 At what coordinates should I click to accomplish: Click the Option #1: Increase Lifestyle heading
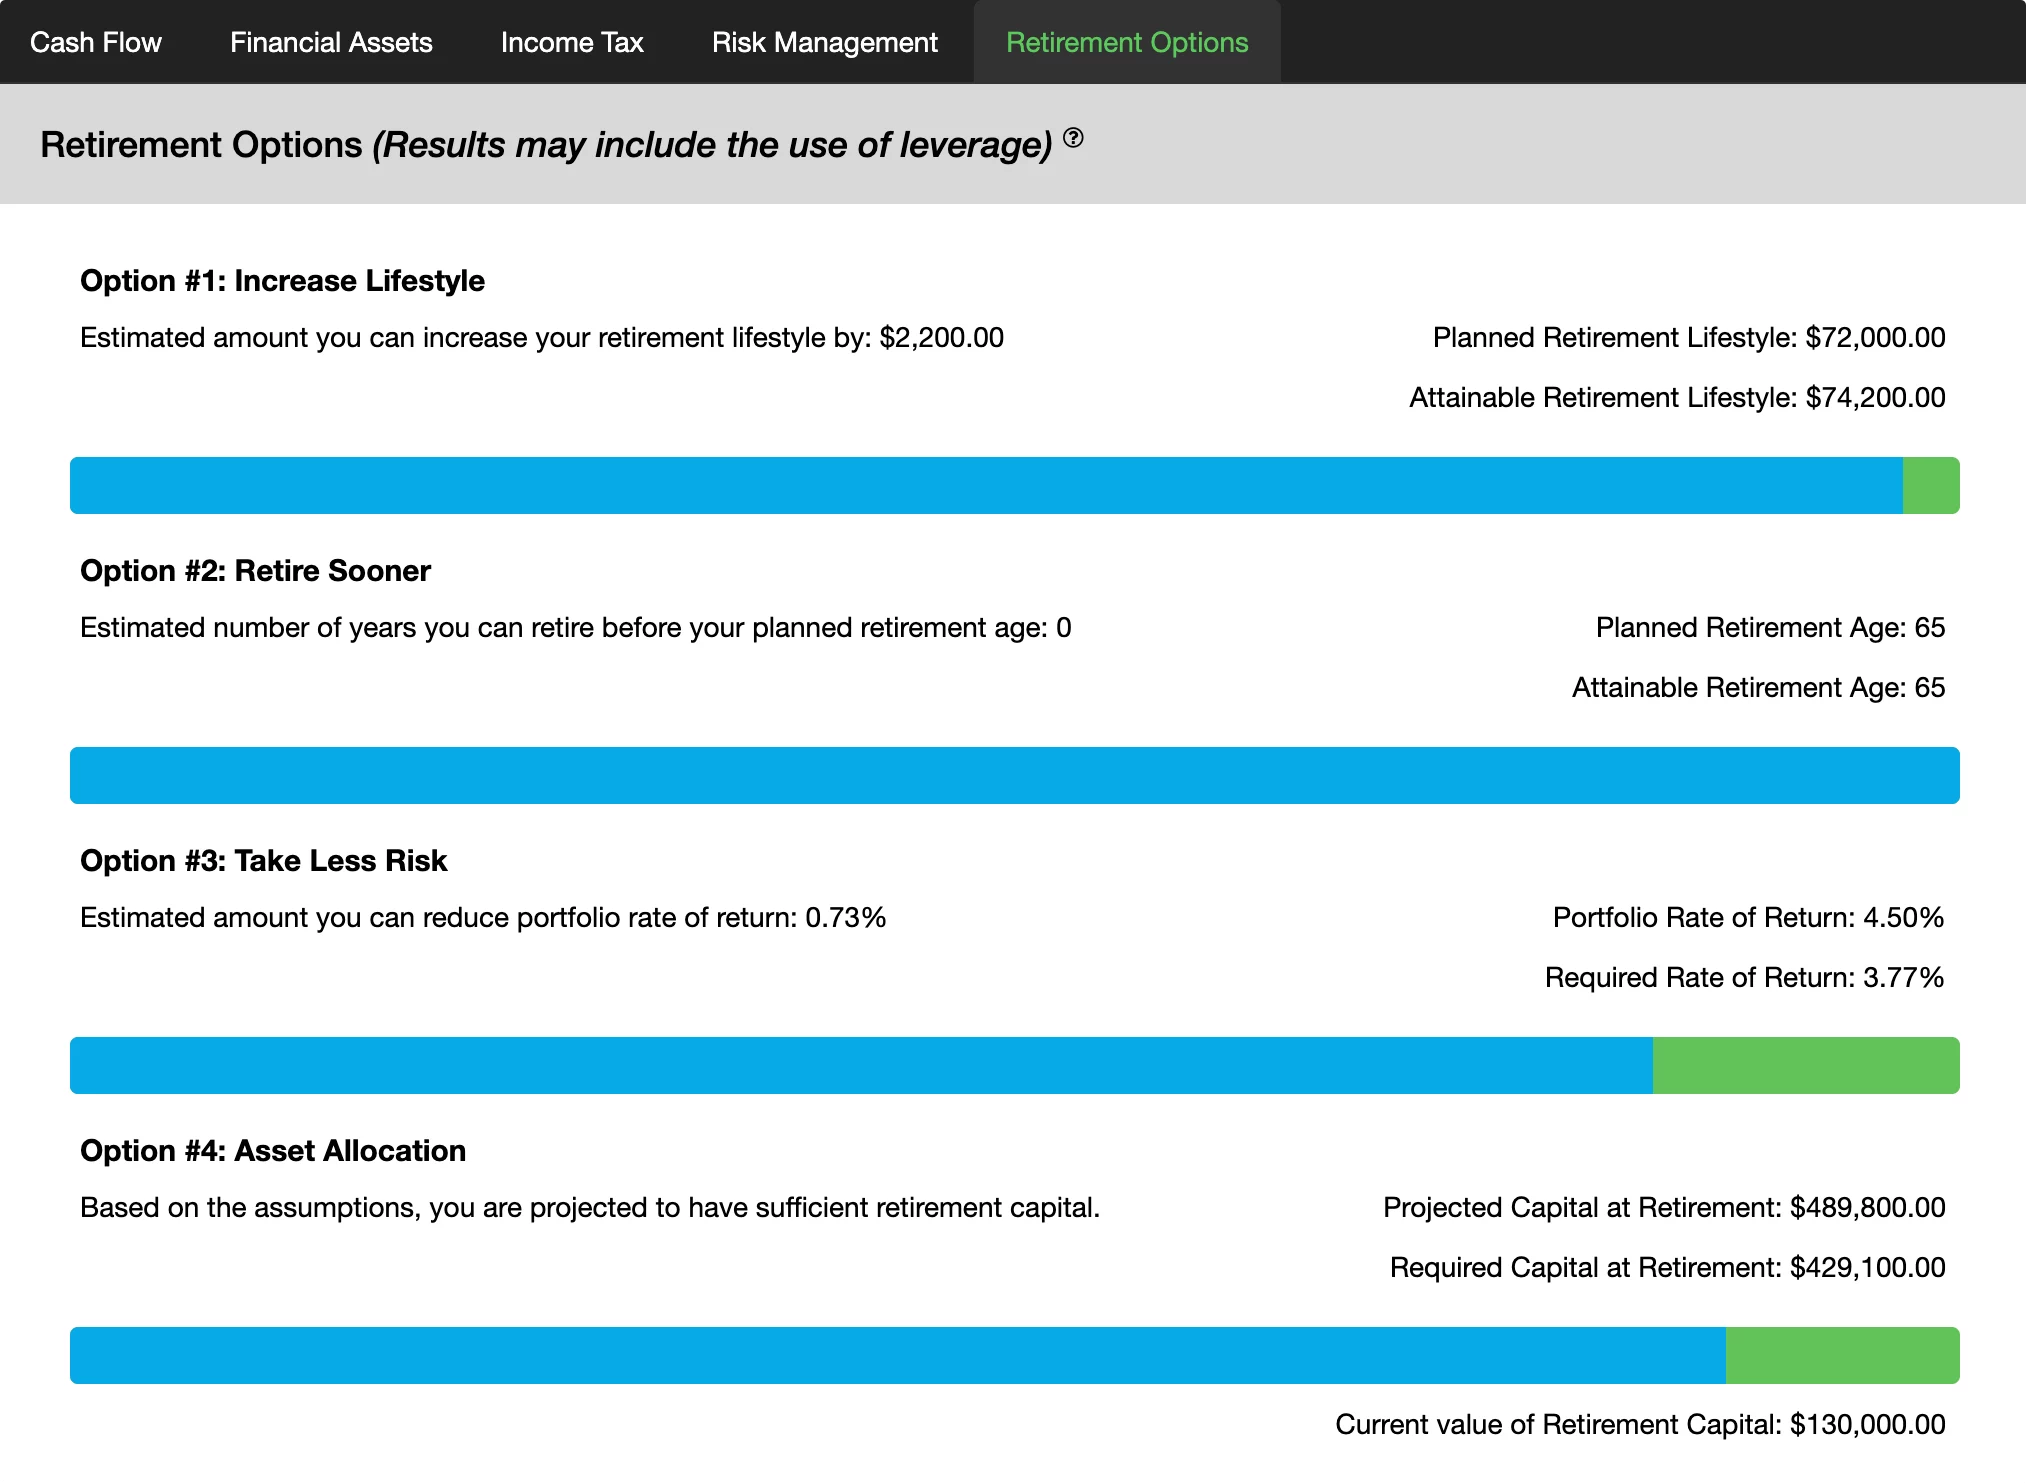point(282,281)
